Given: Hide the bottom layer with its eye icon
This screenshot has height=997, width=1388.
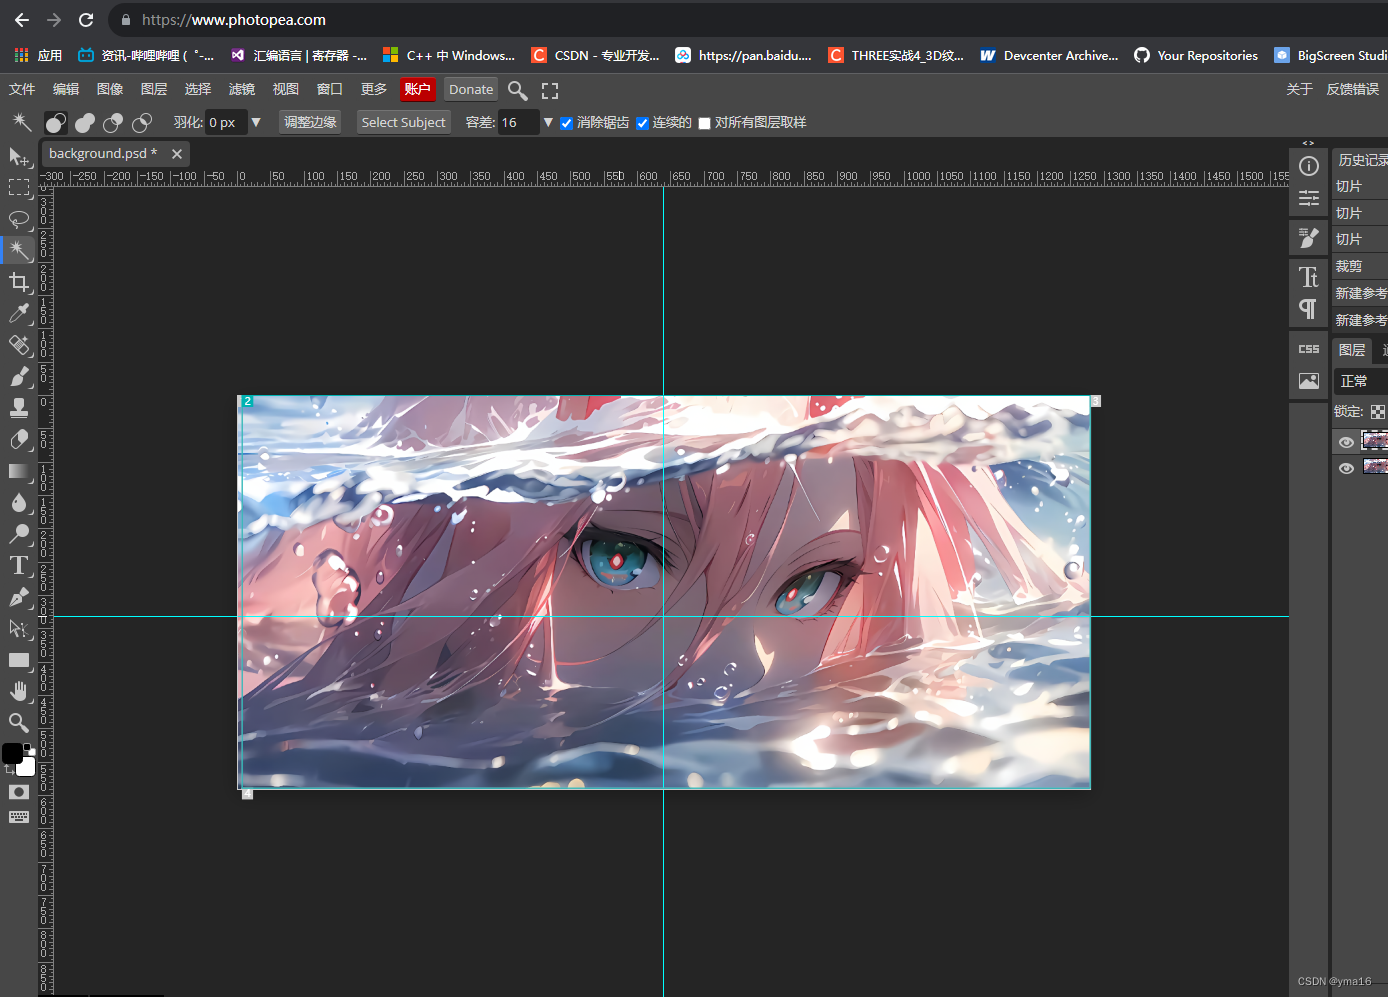Looking at the screenshot, I should (1346, 468).
